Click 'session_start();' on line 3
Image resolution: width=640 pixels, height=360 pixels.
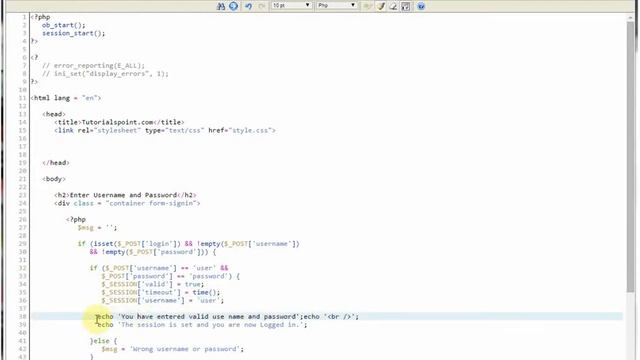coord(73,33)
